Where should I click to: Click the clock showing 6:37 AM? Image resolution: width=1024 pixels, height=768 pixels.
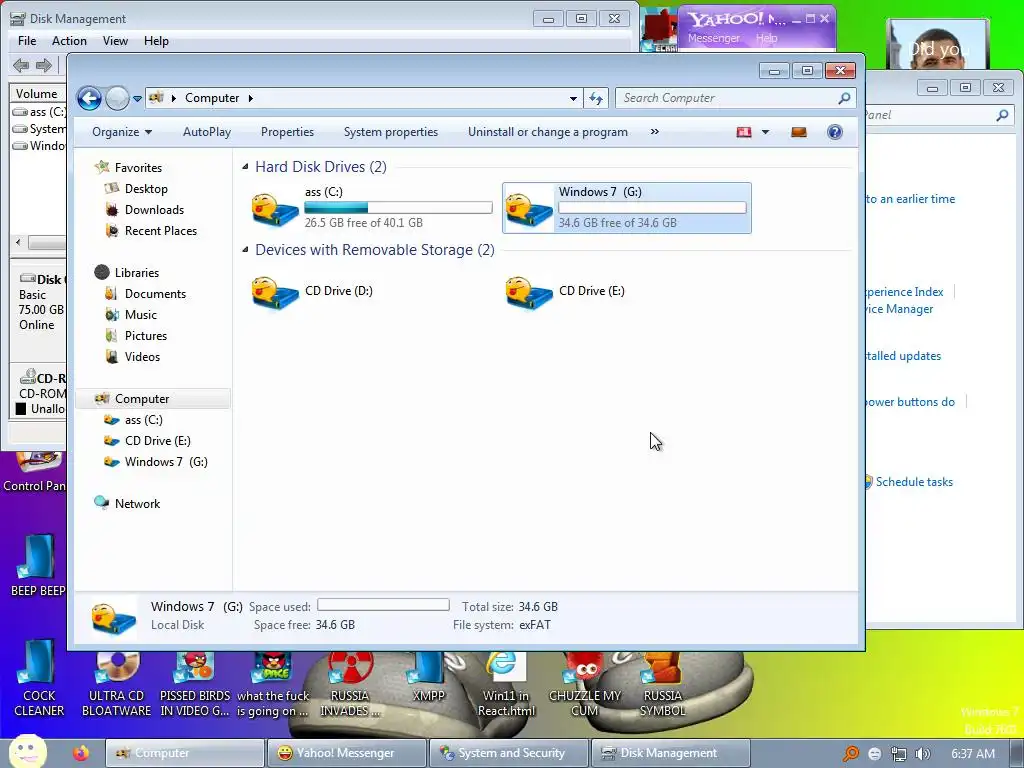click(972, 754)
